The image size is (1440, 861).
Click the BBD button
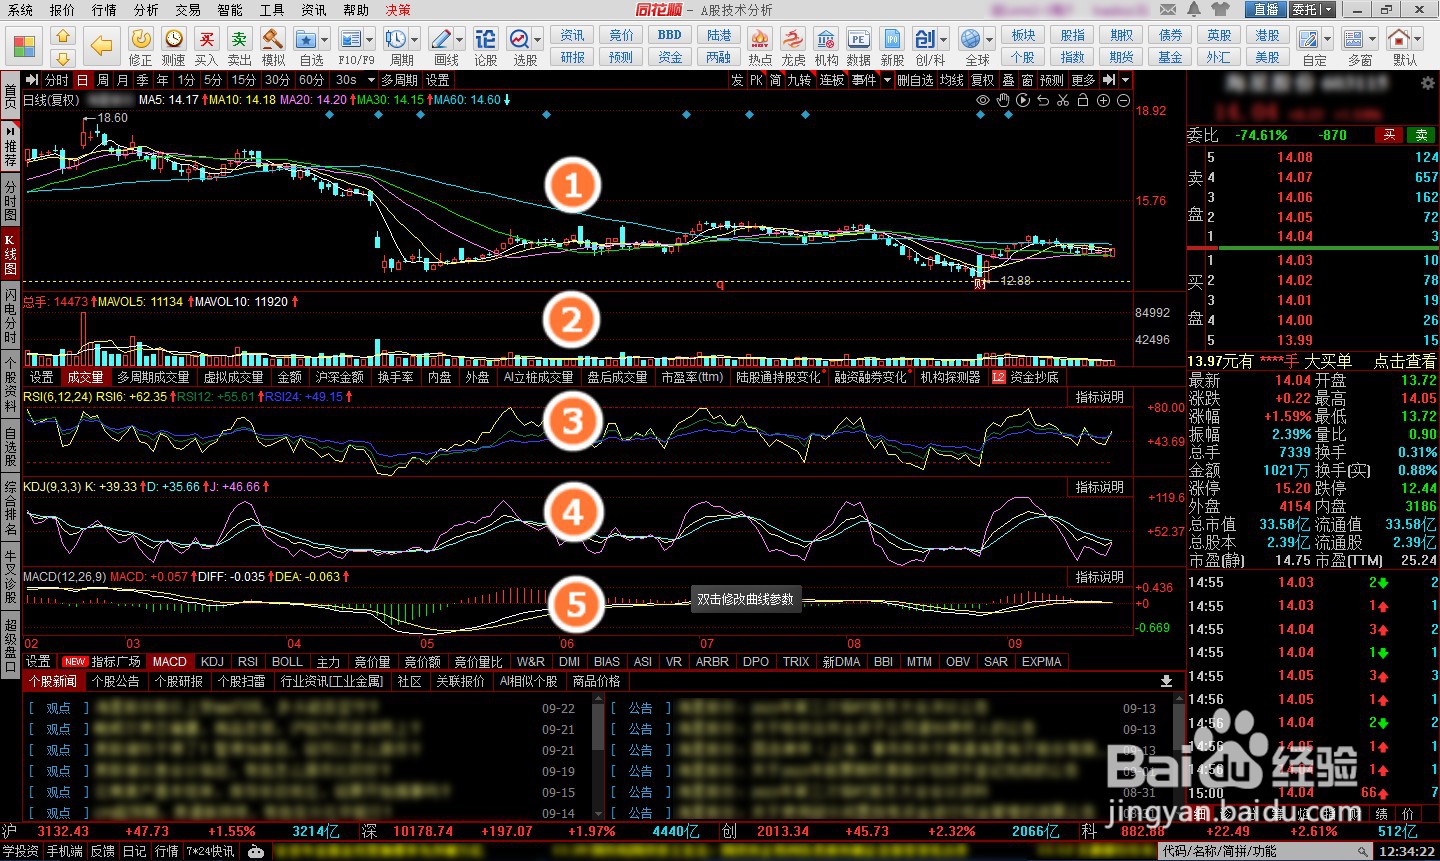point(670,35)
